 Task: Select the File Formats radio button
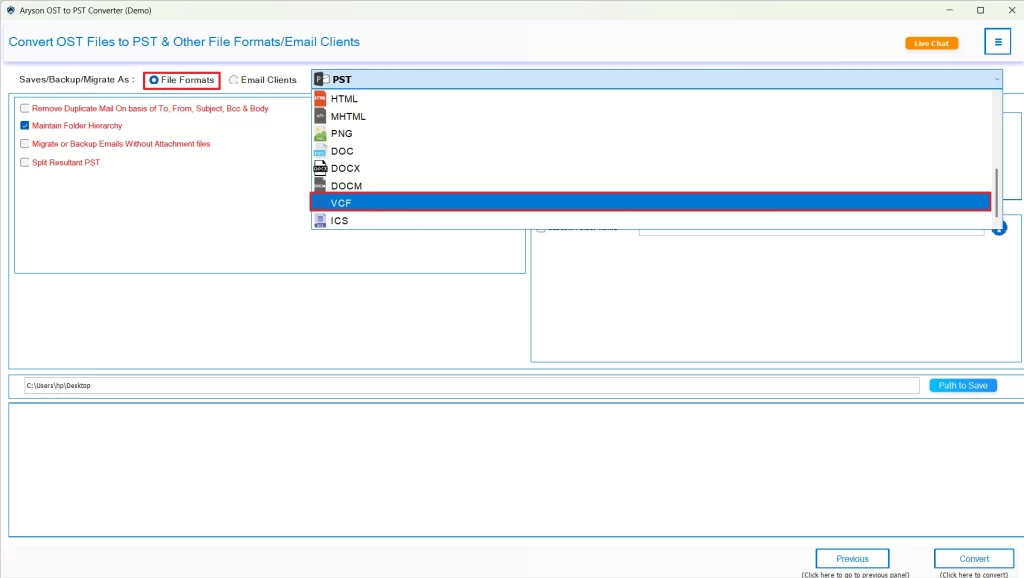coord(154,79)
